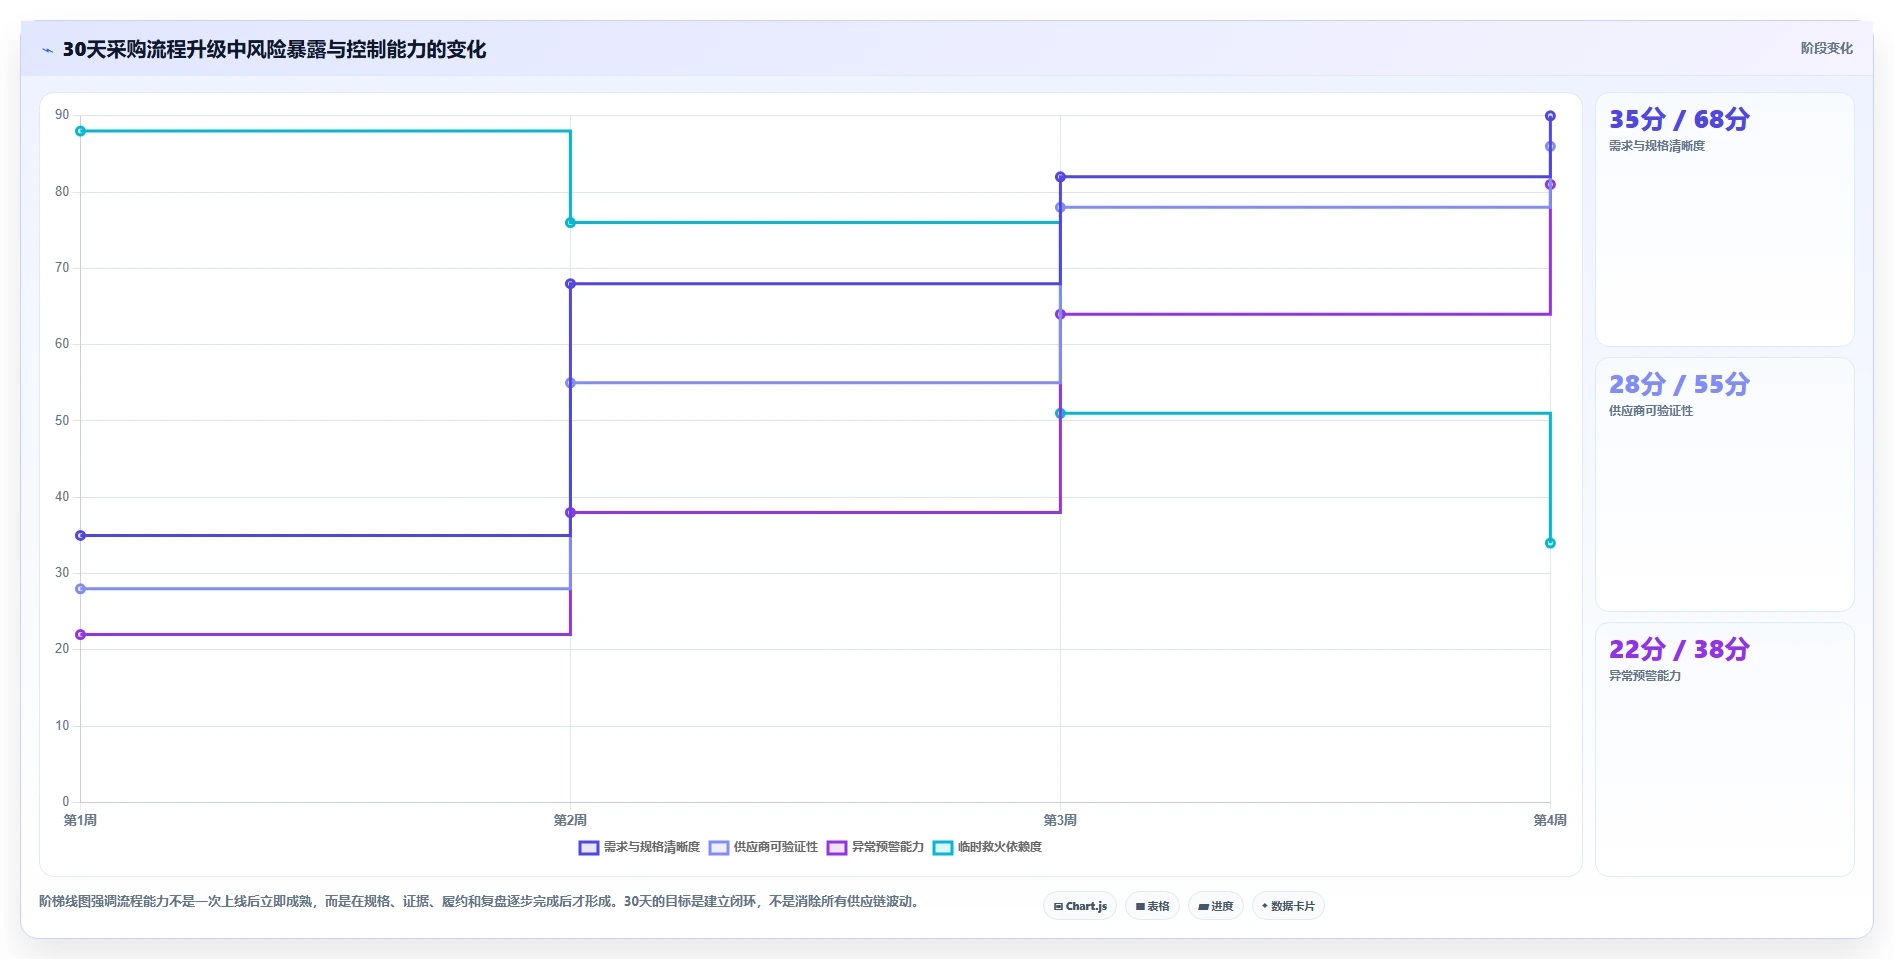Click the 进度 tag pill
This screenshot has width=1894, height=959.
(1216, 906)
